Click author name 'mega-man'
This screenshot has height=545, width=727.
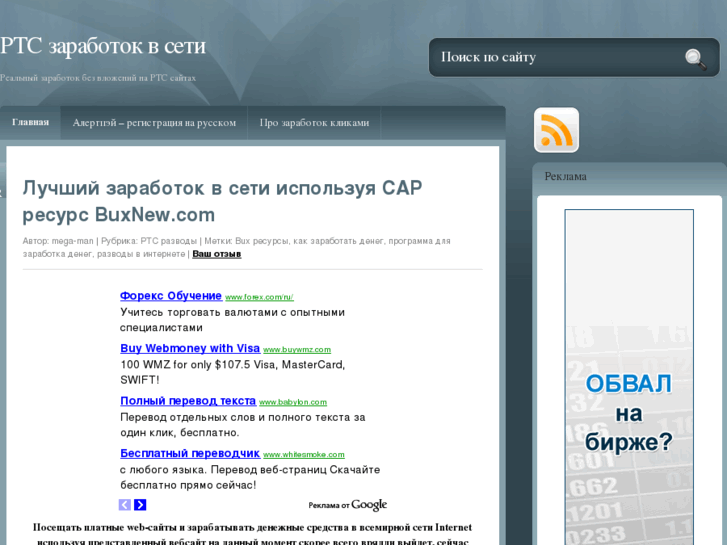click(72, 241)
